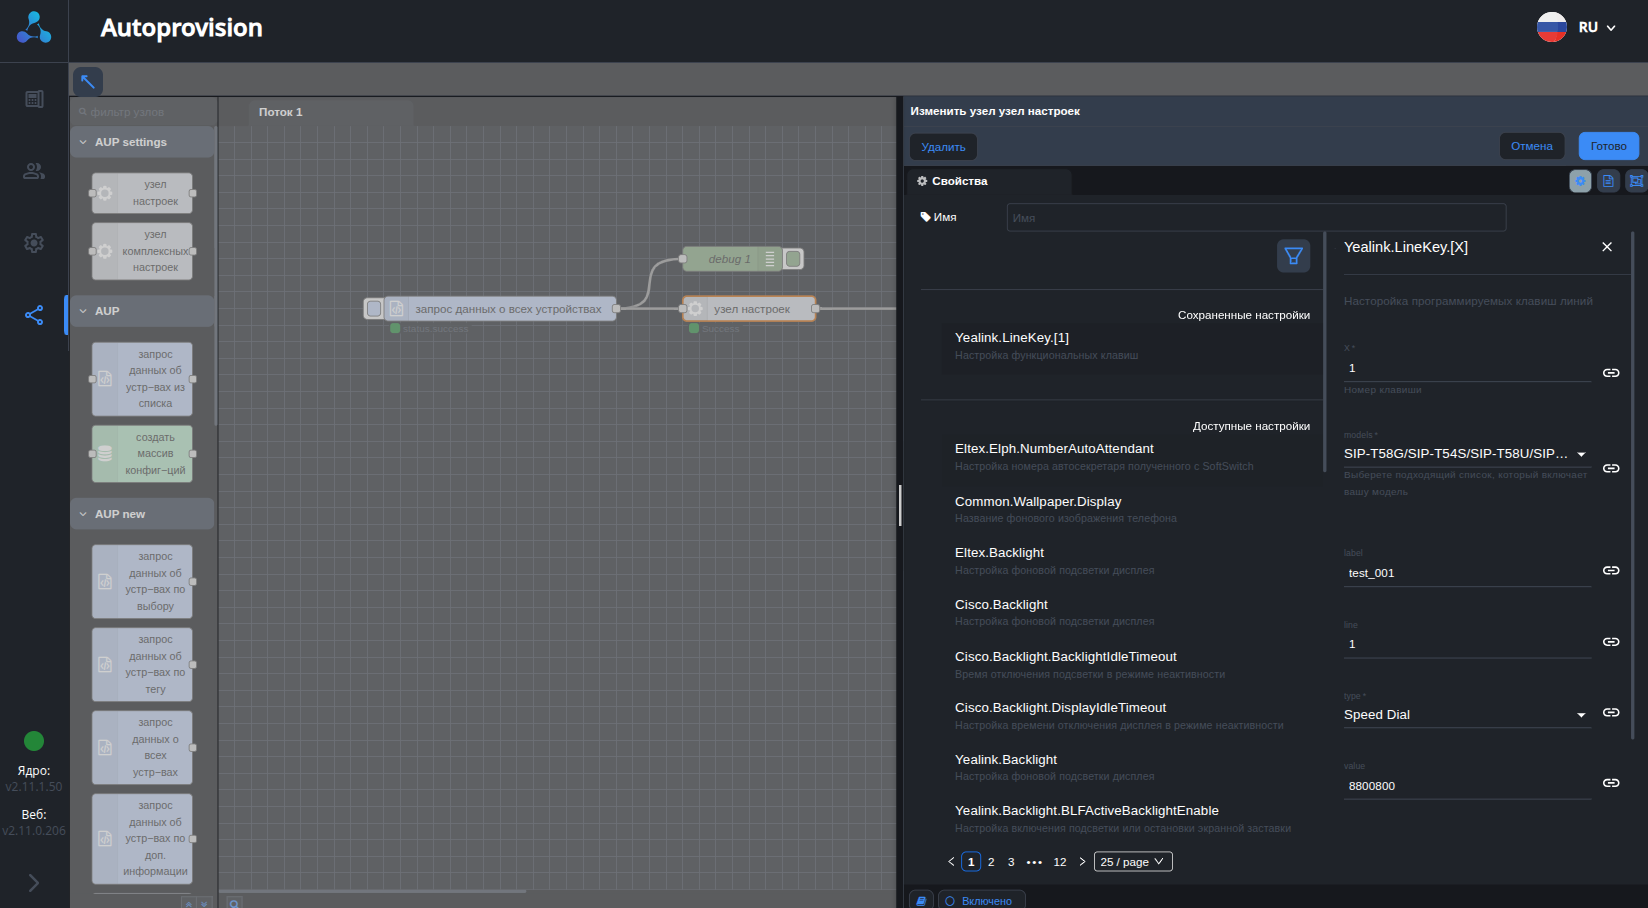1648x908 pixels.
Task: Toggle the debug 1 node output button
Action: [793, 259]
